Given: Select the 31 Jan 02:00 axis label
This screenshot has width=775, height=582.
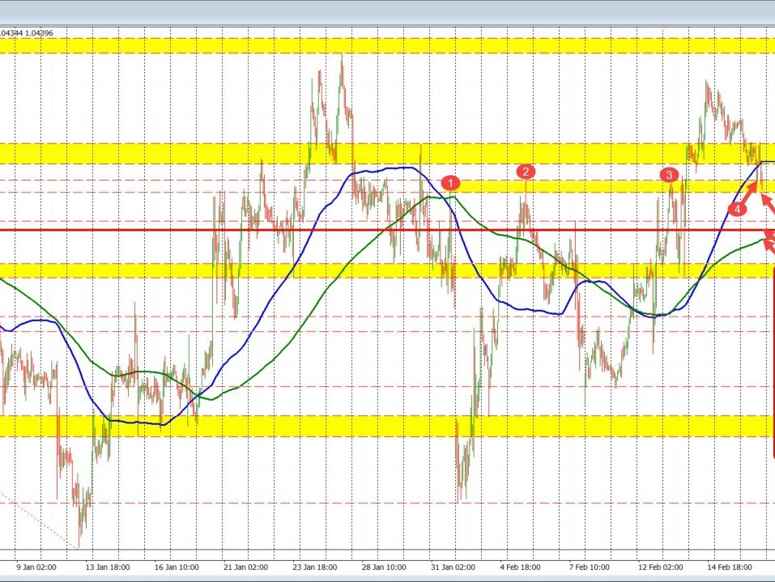Looking at the screenshot, I should 453,567.
